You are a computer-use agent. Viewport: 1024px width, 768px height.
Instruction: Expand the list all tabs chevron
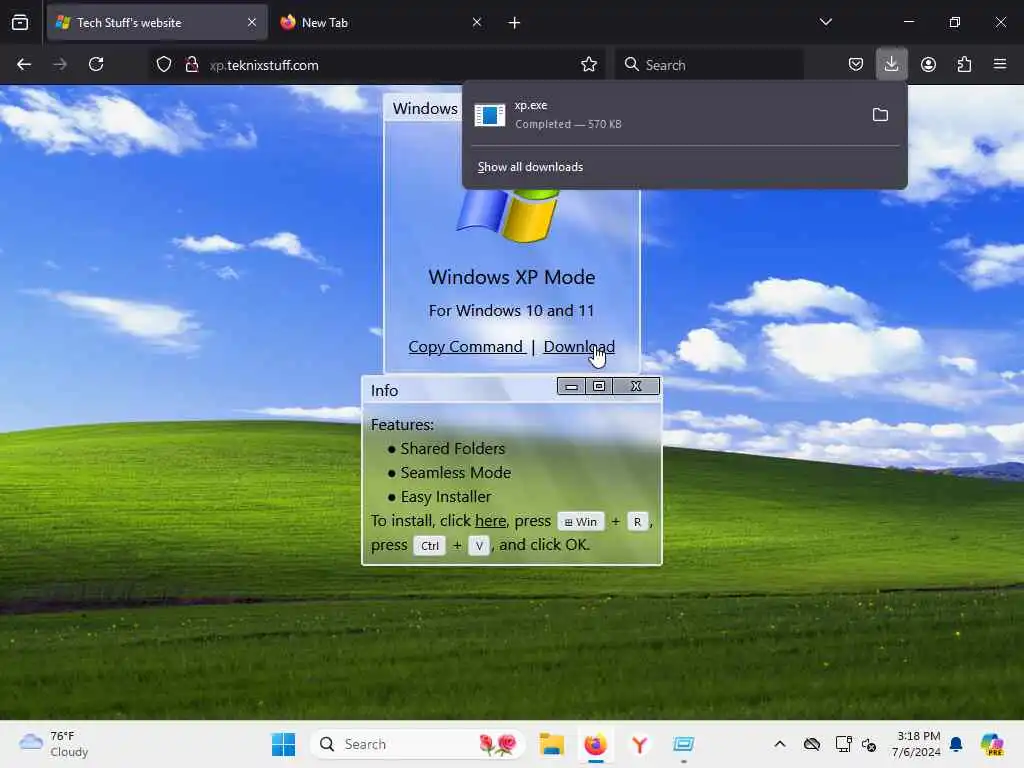825,22
